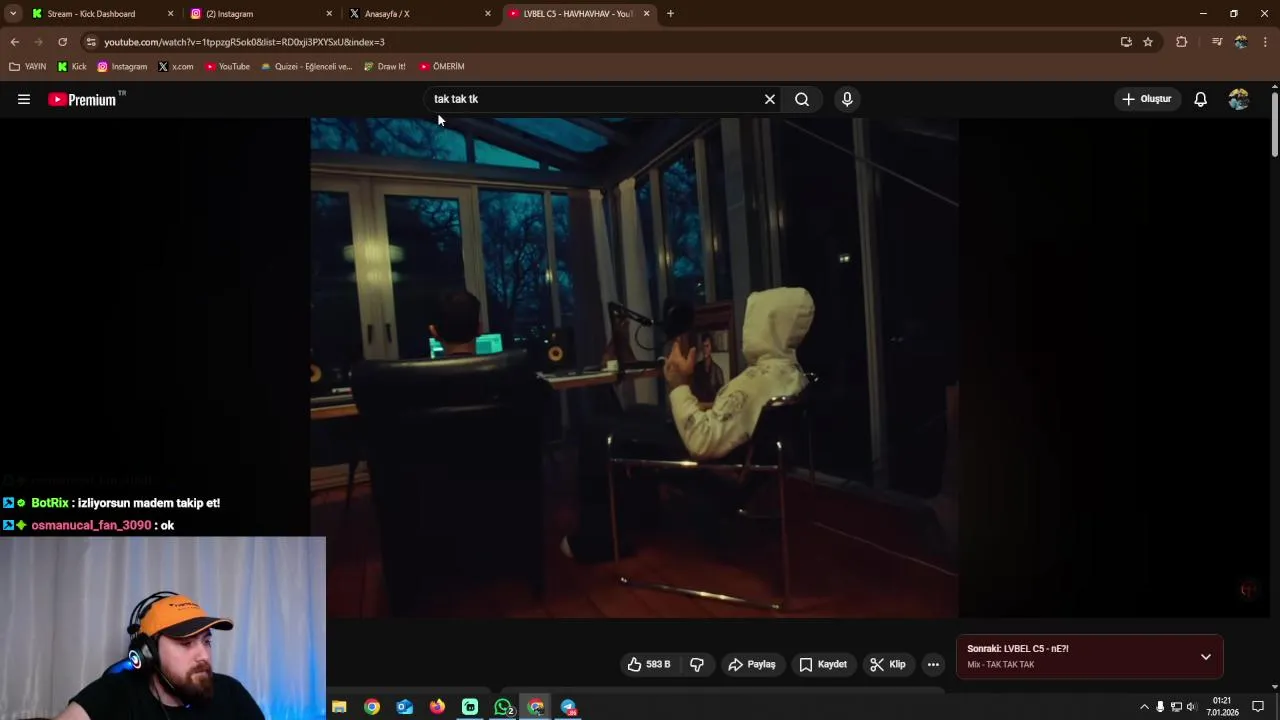Open the volume control in tray
1280x720 pixels.
coord(1191,707)
